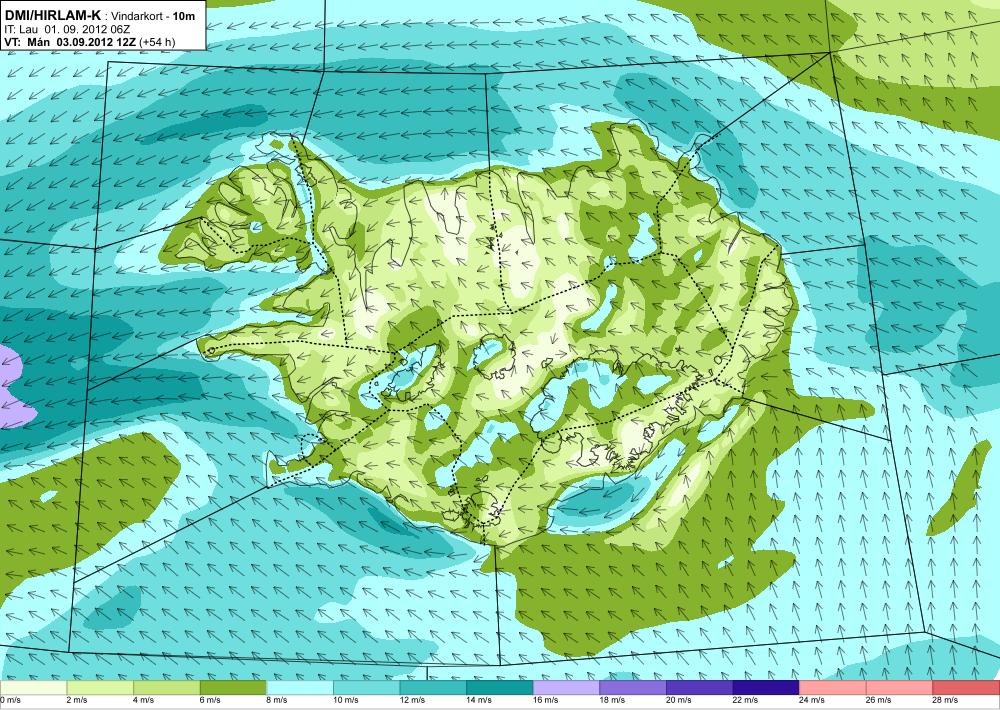Image resolution: width=1000 pixels, height=710 pixels.
Task: Click the '20 m/s' legend label
Action: pyautogui.click(x=679, y=700)
